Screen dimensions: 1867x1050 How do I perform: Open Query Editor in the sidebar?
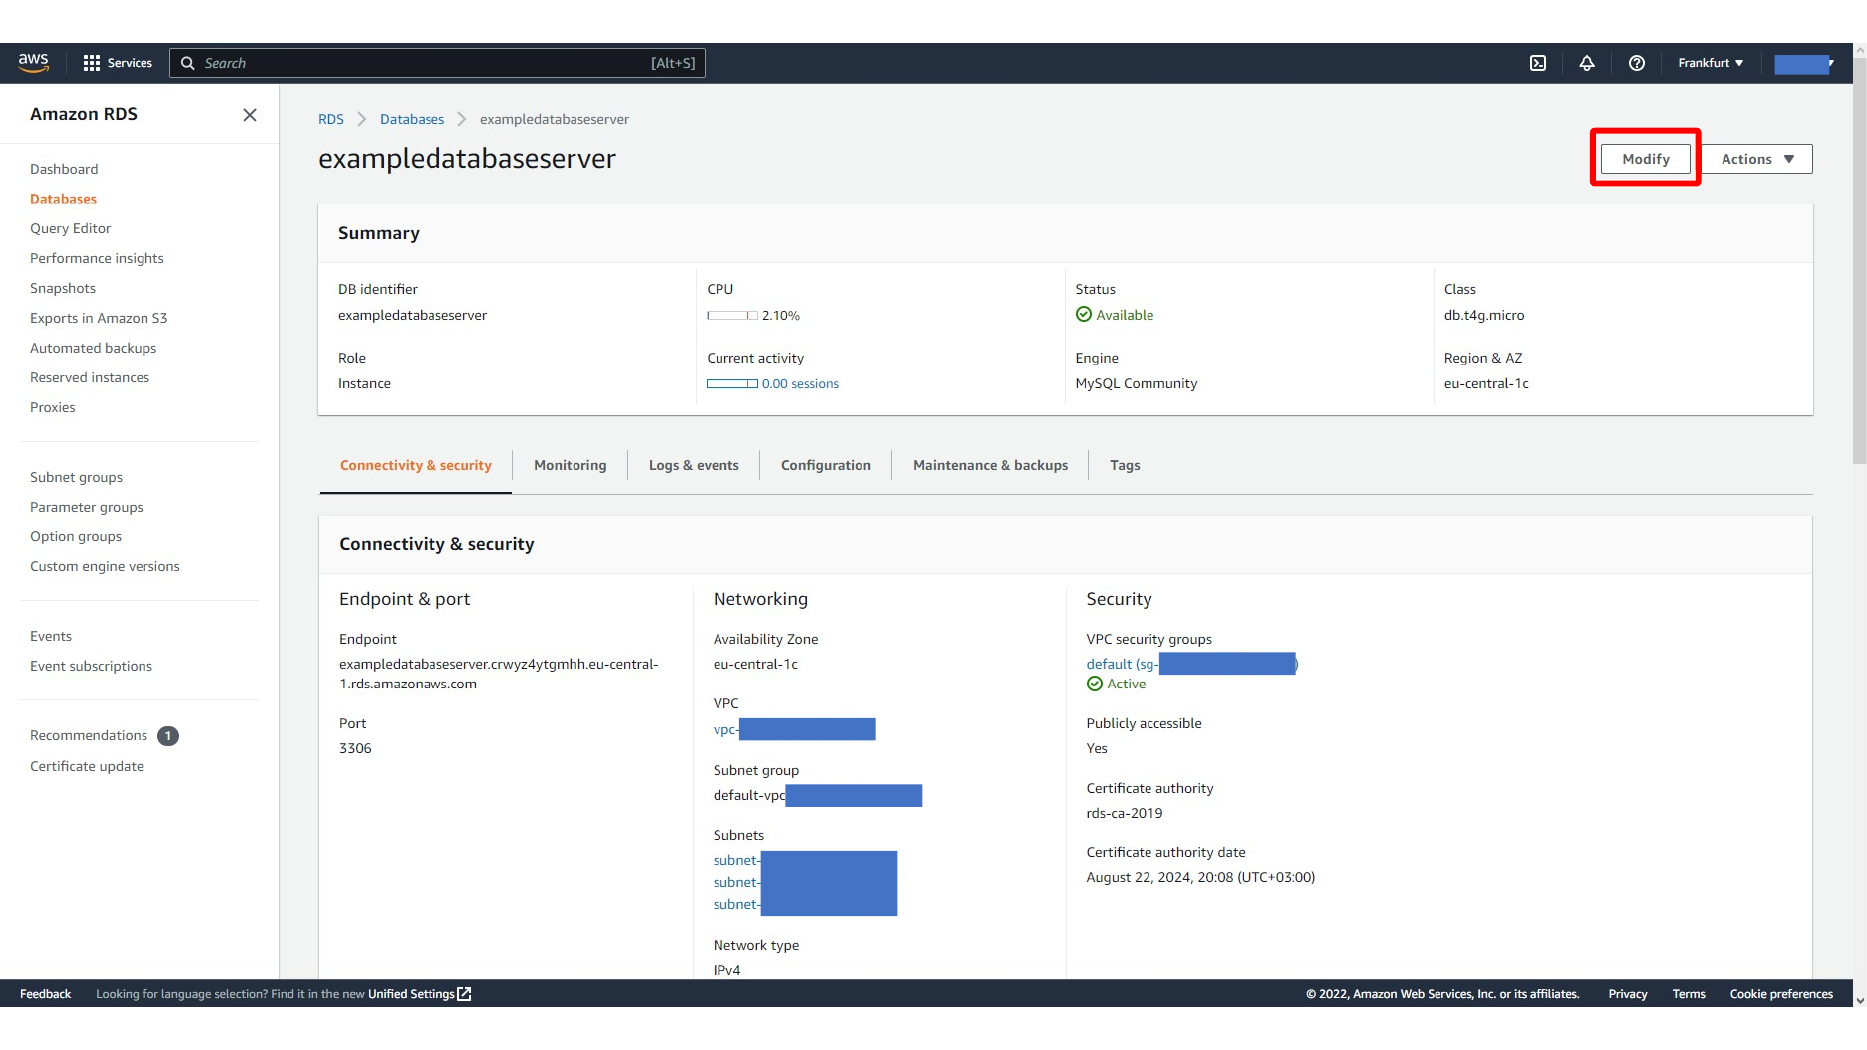pyautogui.click(x=70, y=228)
